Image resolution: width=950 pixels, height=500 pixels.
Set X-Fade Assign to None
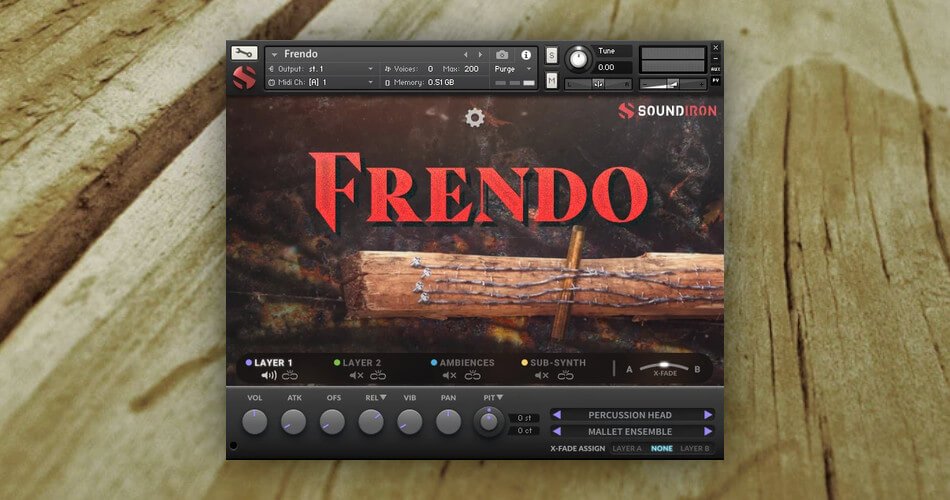click(662, 448)
